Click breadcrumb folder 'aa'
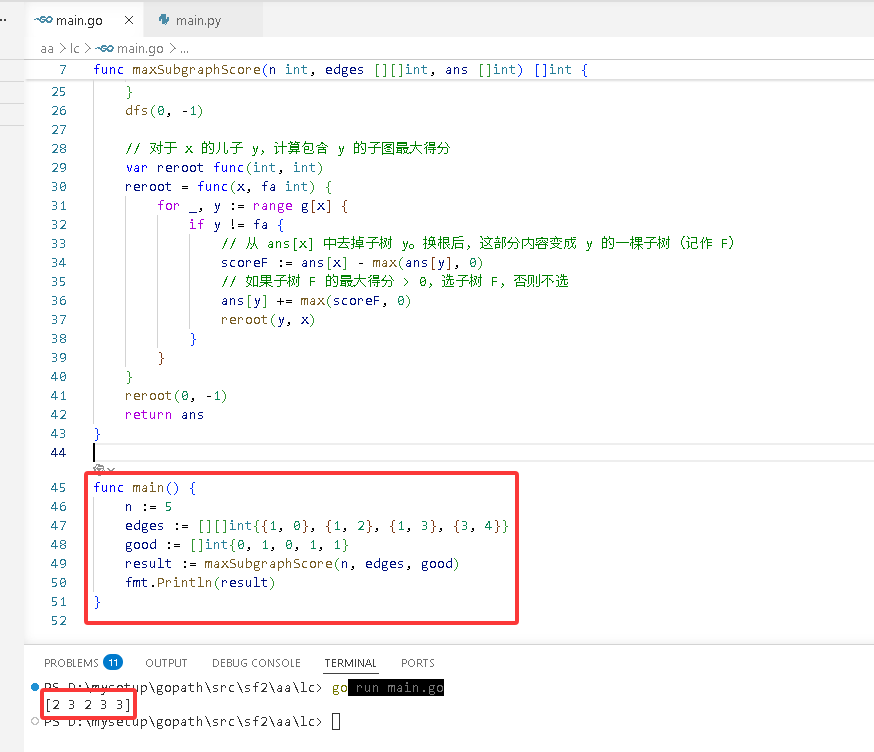874x752 pixels. click(47, 49)
